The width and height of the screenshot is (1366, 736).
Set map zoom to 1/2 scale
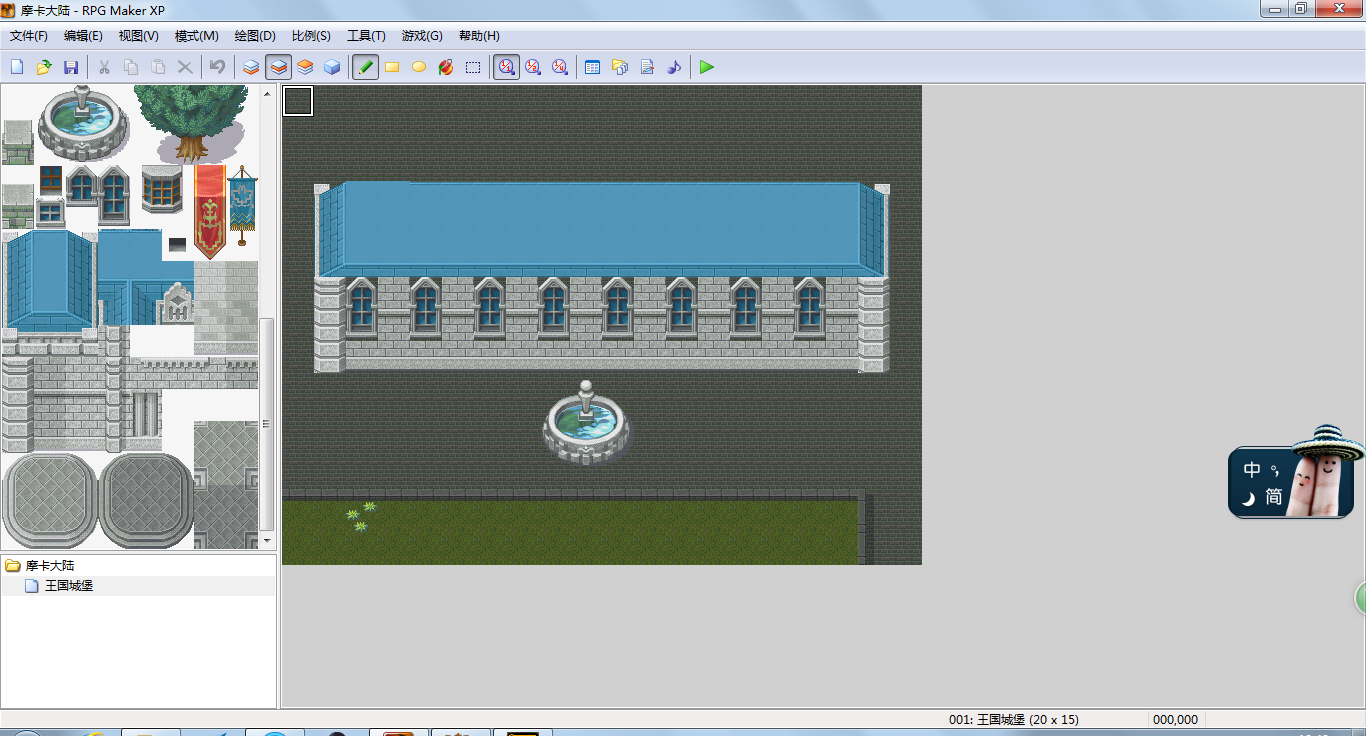tap(533, 67)
